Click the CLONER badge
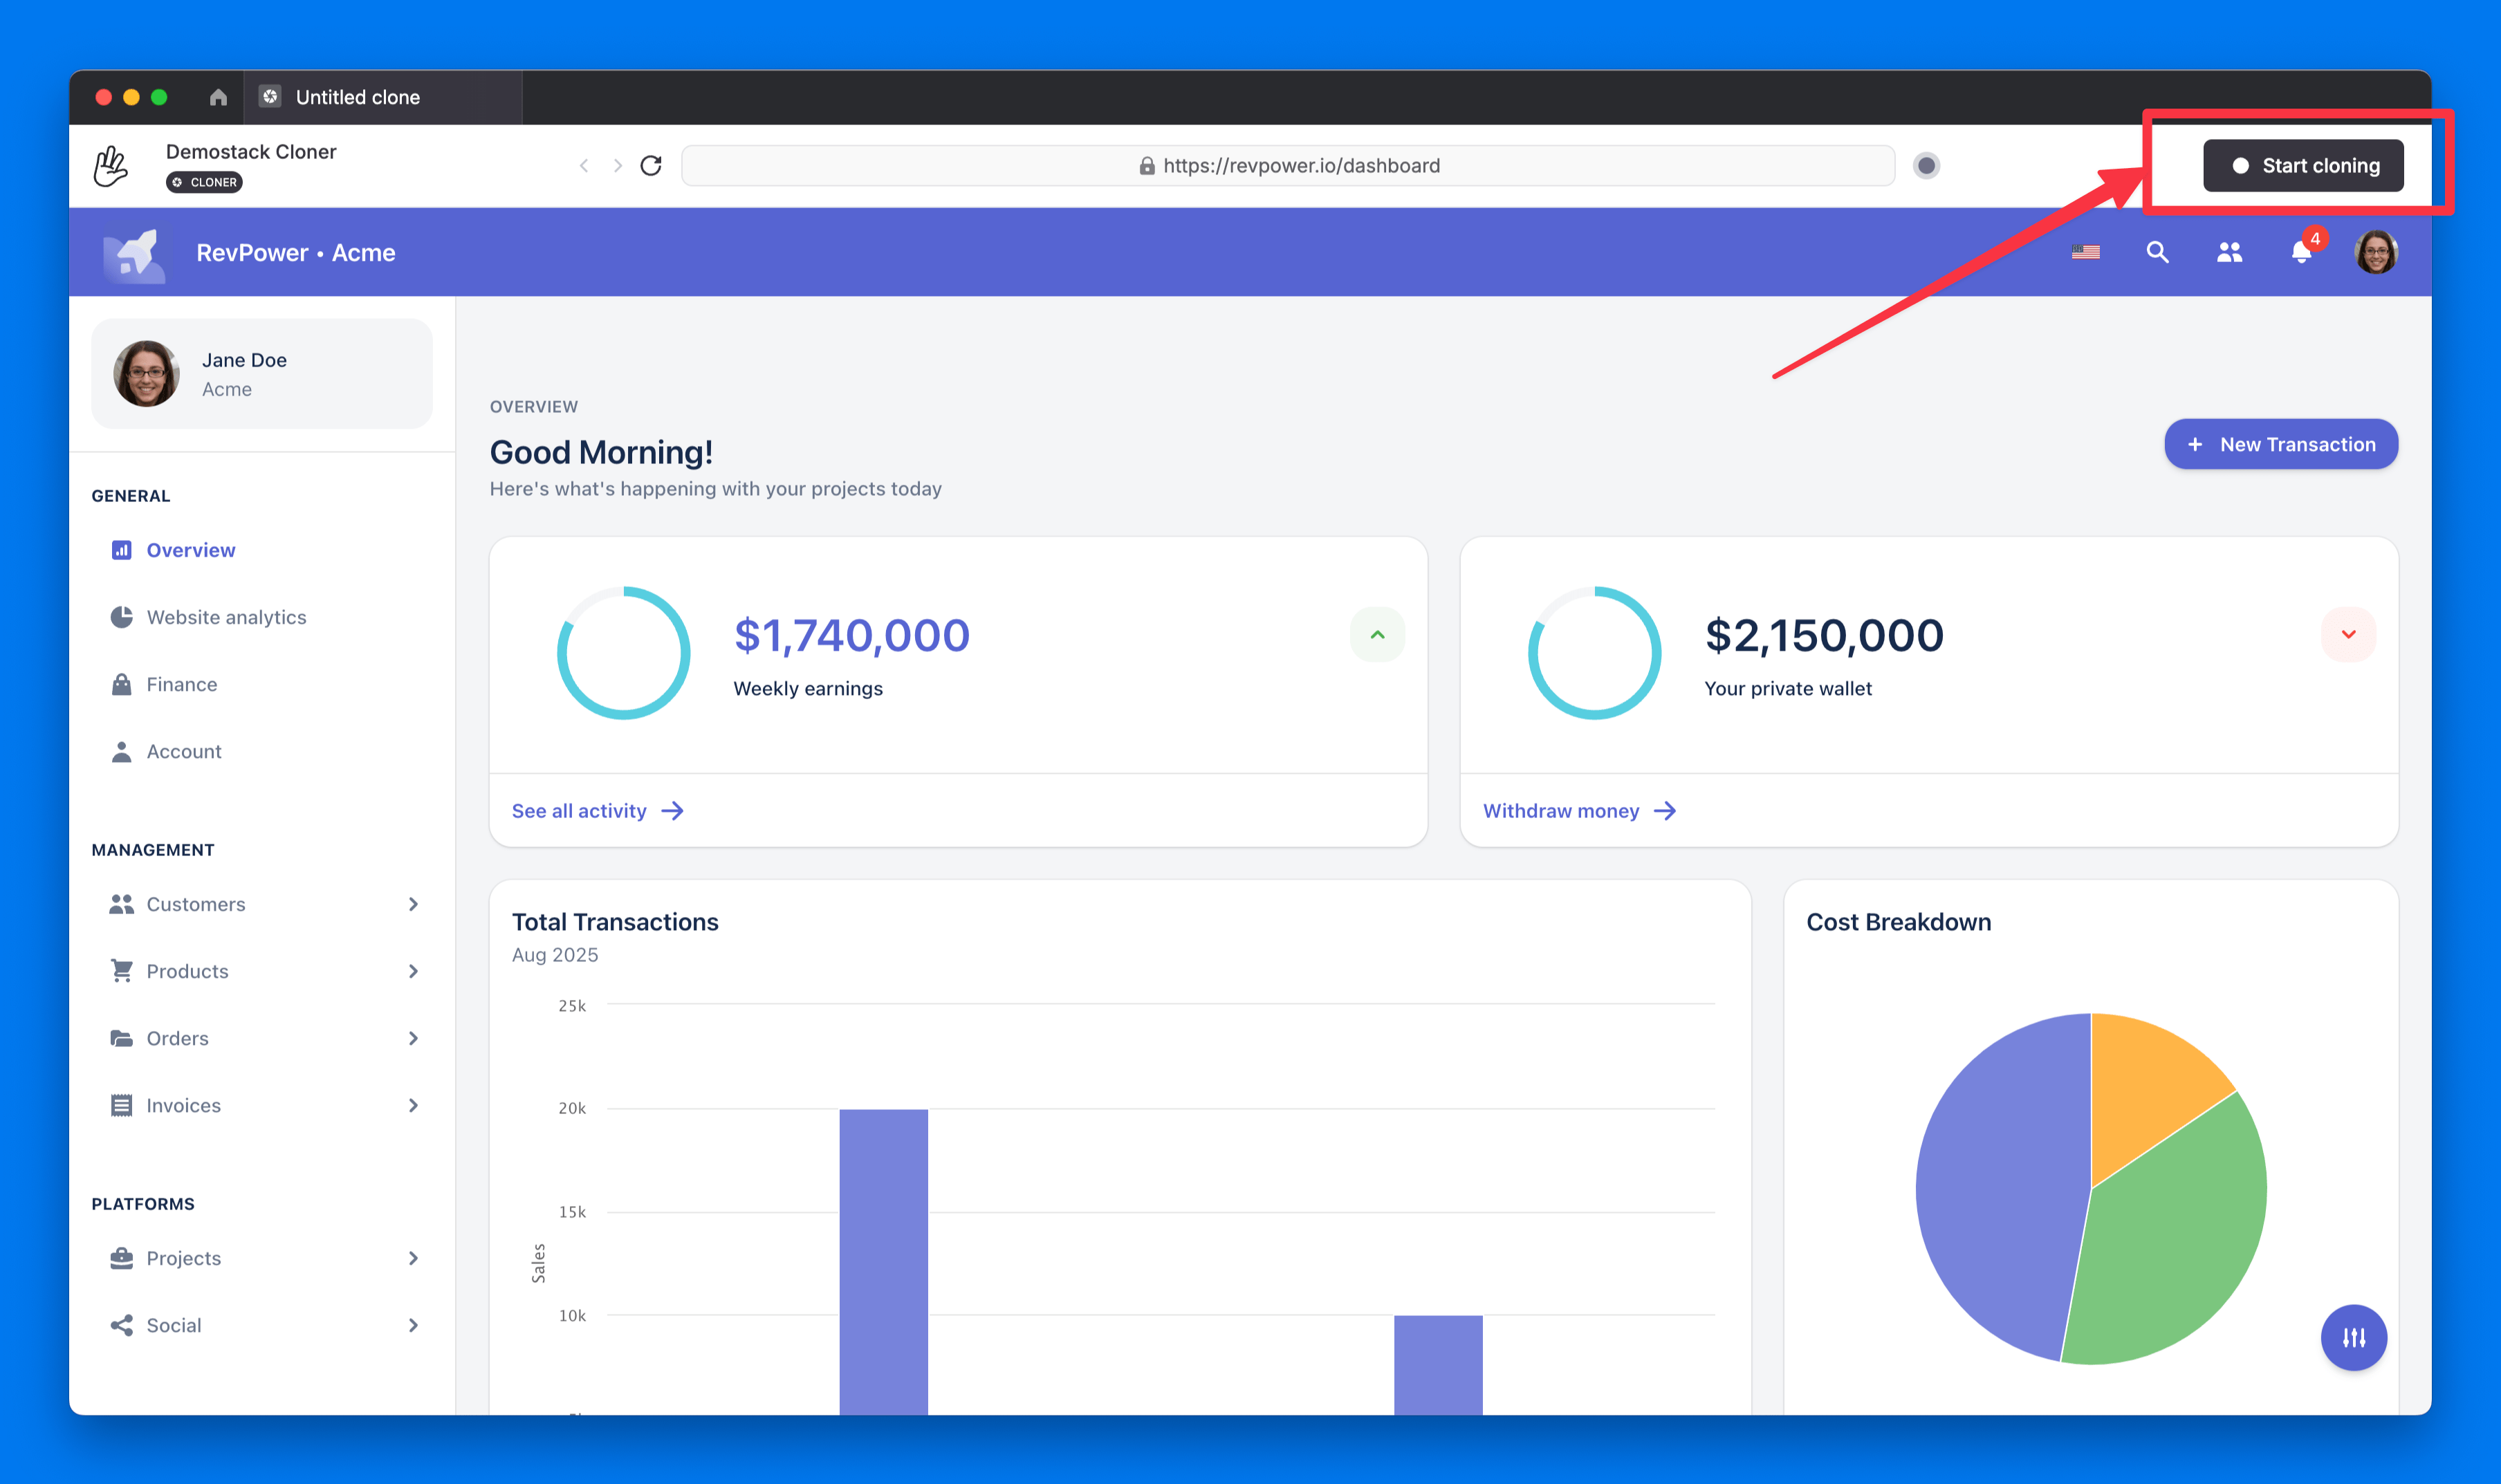2501x1484 pixels. coord(204,182)
